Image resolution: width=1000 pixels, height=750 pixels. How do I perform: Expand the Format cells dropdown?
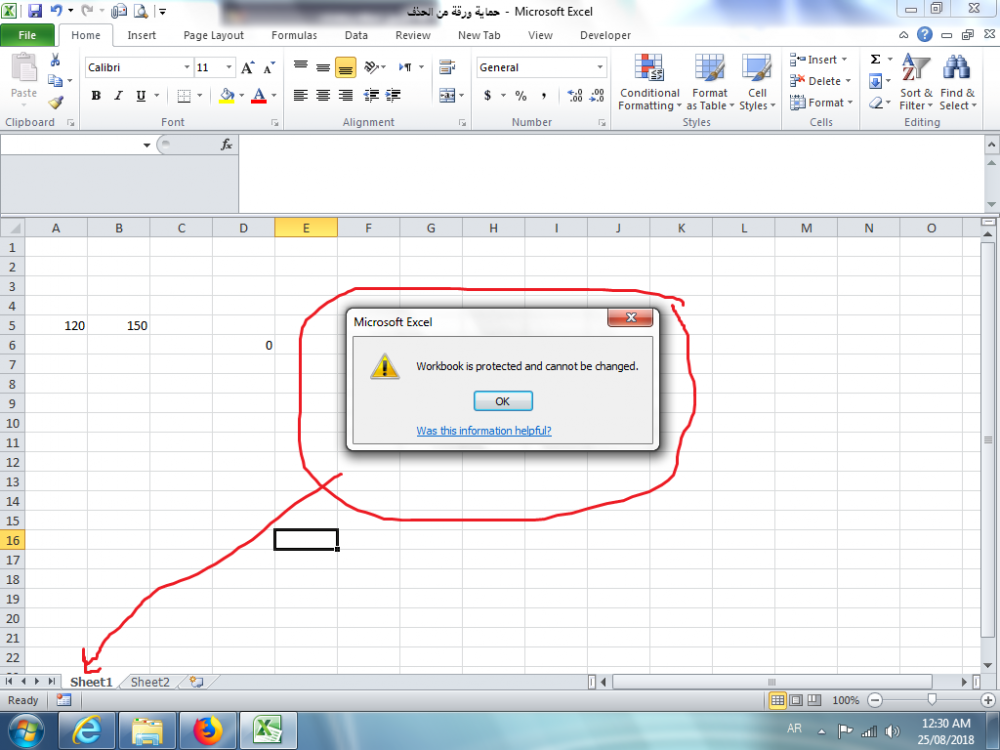pos(850,102)
